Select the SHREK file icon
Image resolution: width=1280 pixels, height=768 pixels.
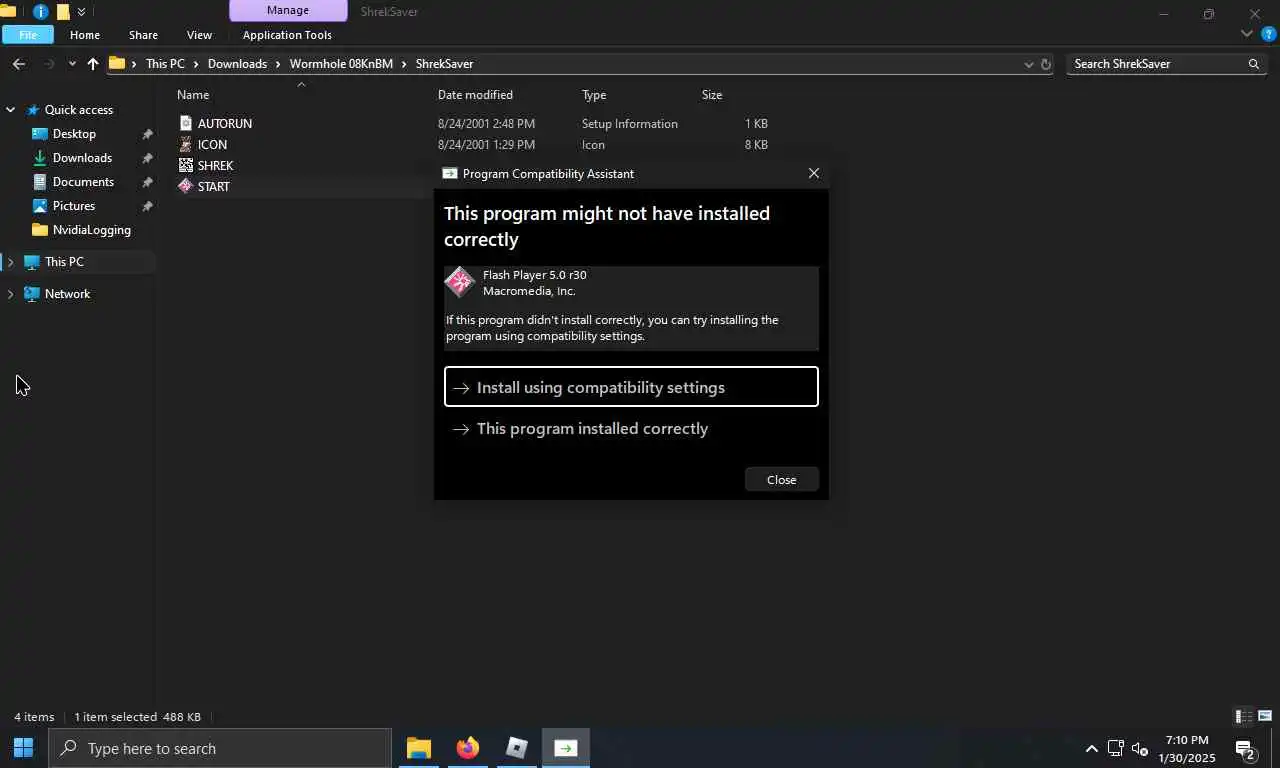pos(185,165)
